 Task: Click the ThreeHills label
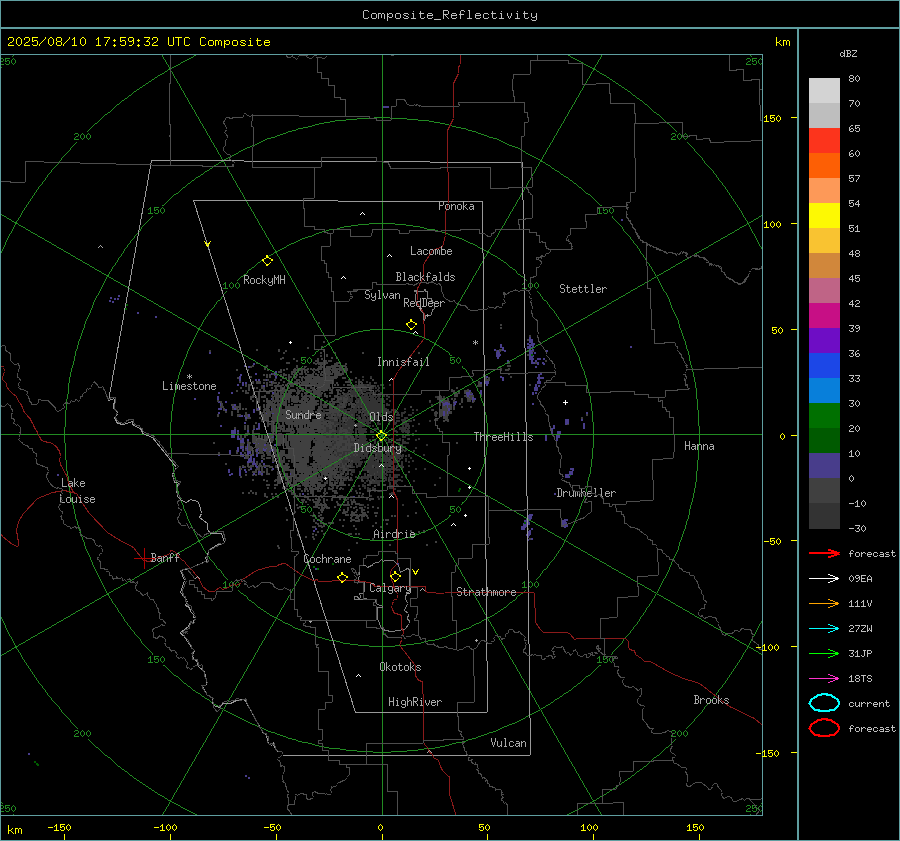click(x=503, y=437)
